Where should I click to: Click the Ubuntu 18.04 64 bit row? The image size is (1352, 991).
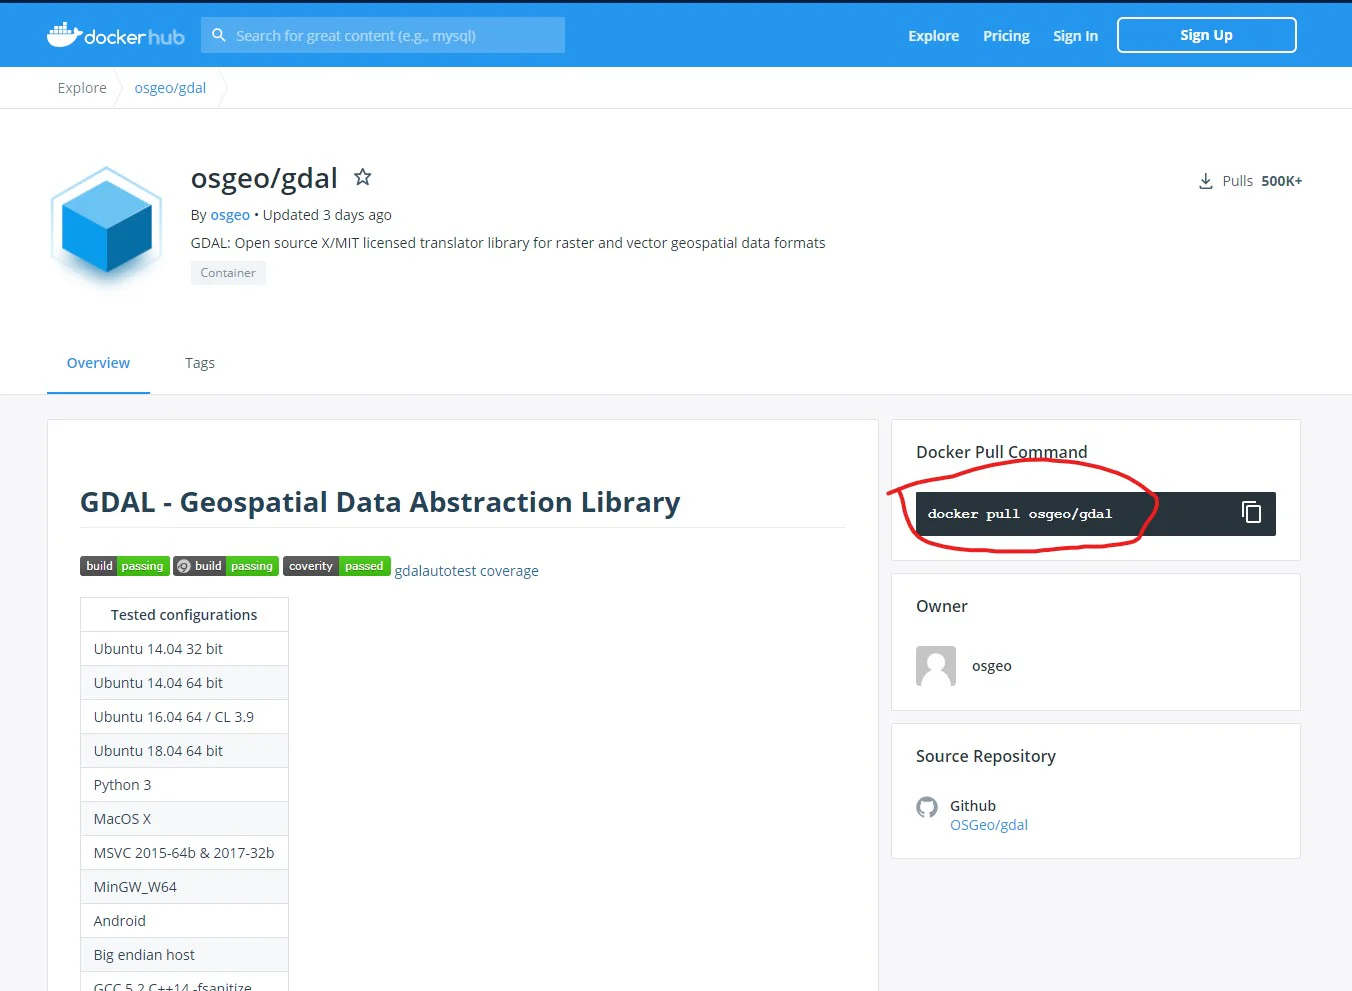pyautogui.click(x=184, y=751)
